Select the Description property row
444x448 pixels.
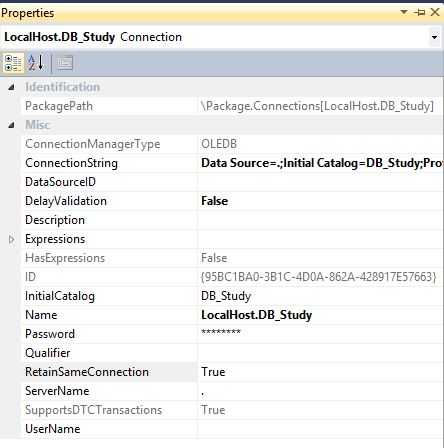pos(232,220)
